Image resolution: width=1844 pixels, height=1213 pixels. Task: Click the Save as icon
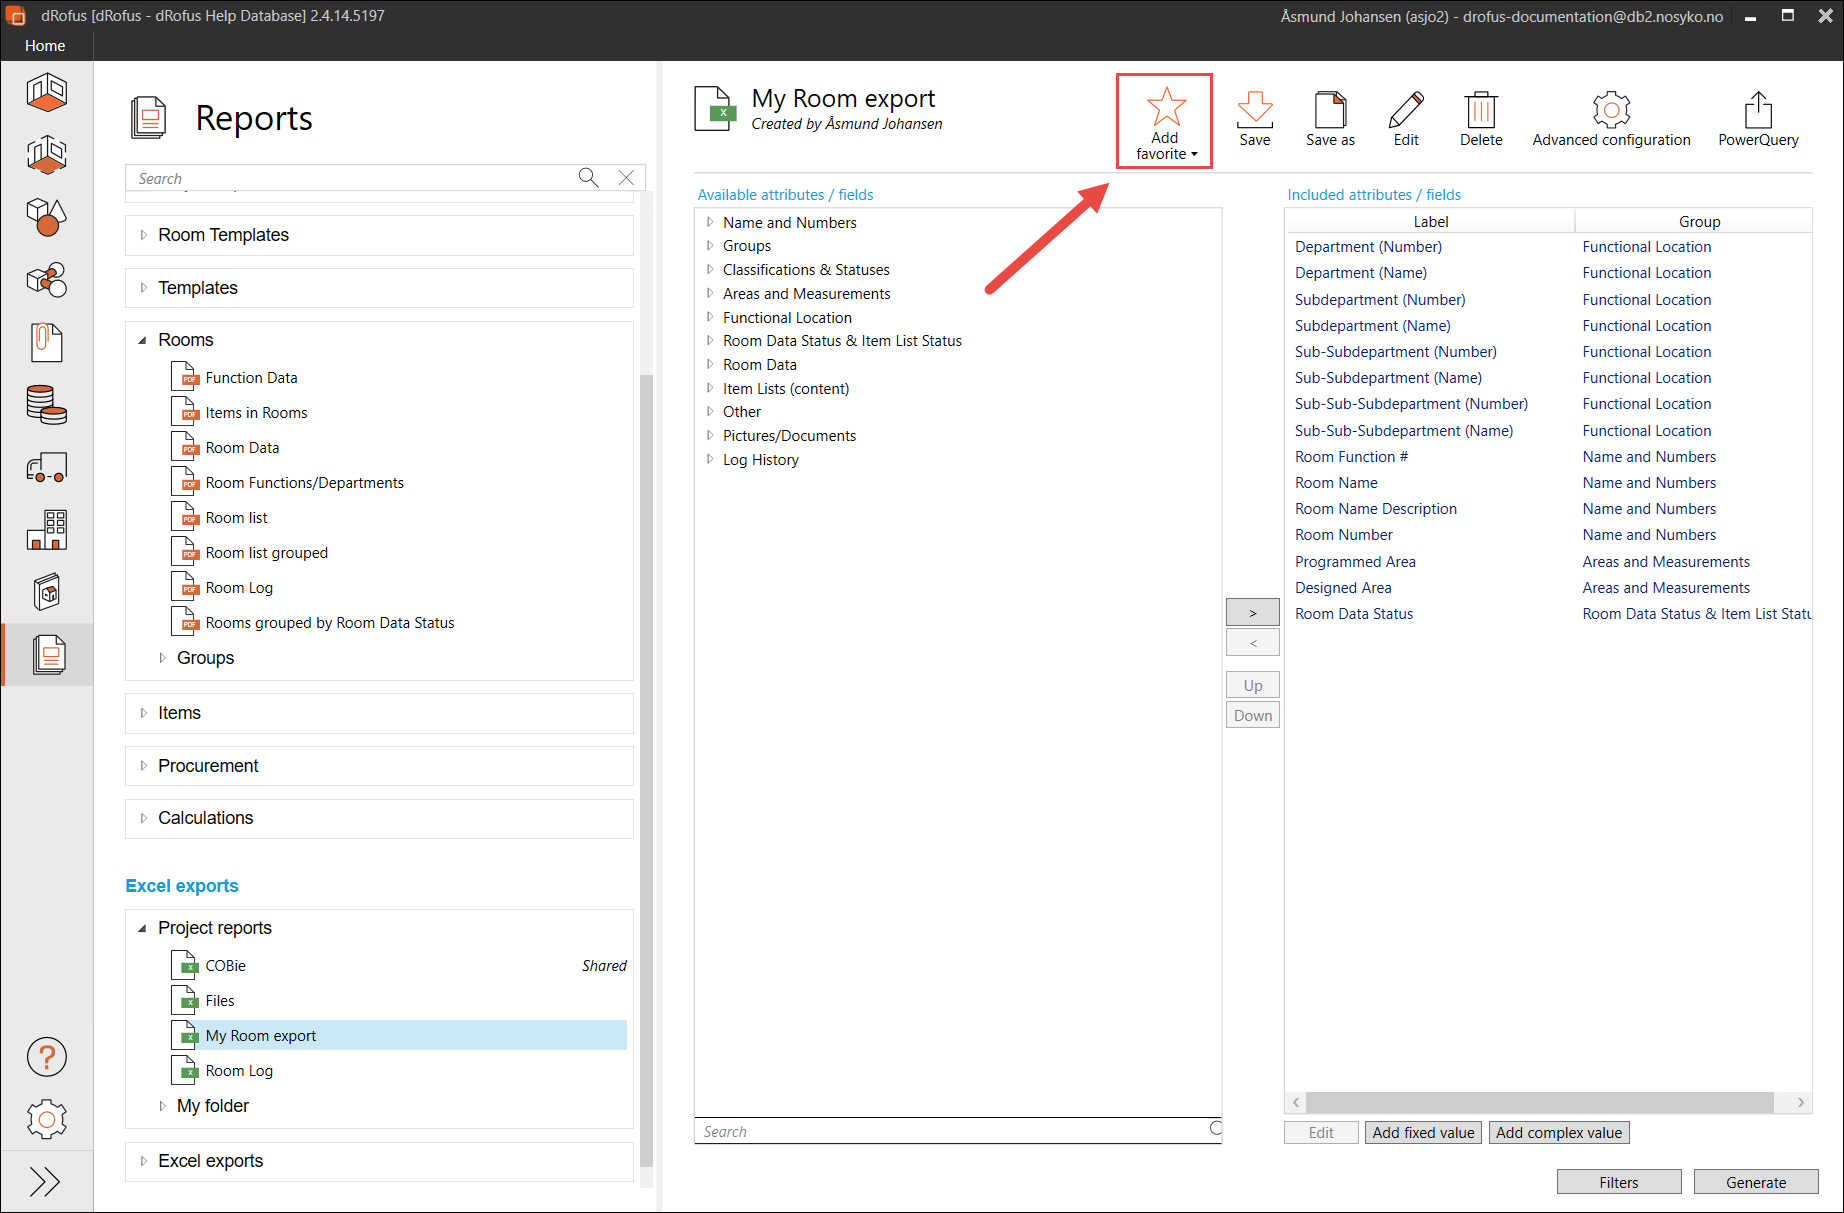point(1330,110)
